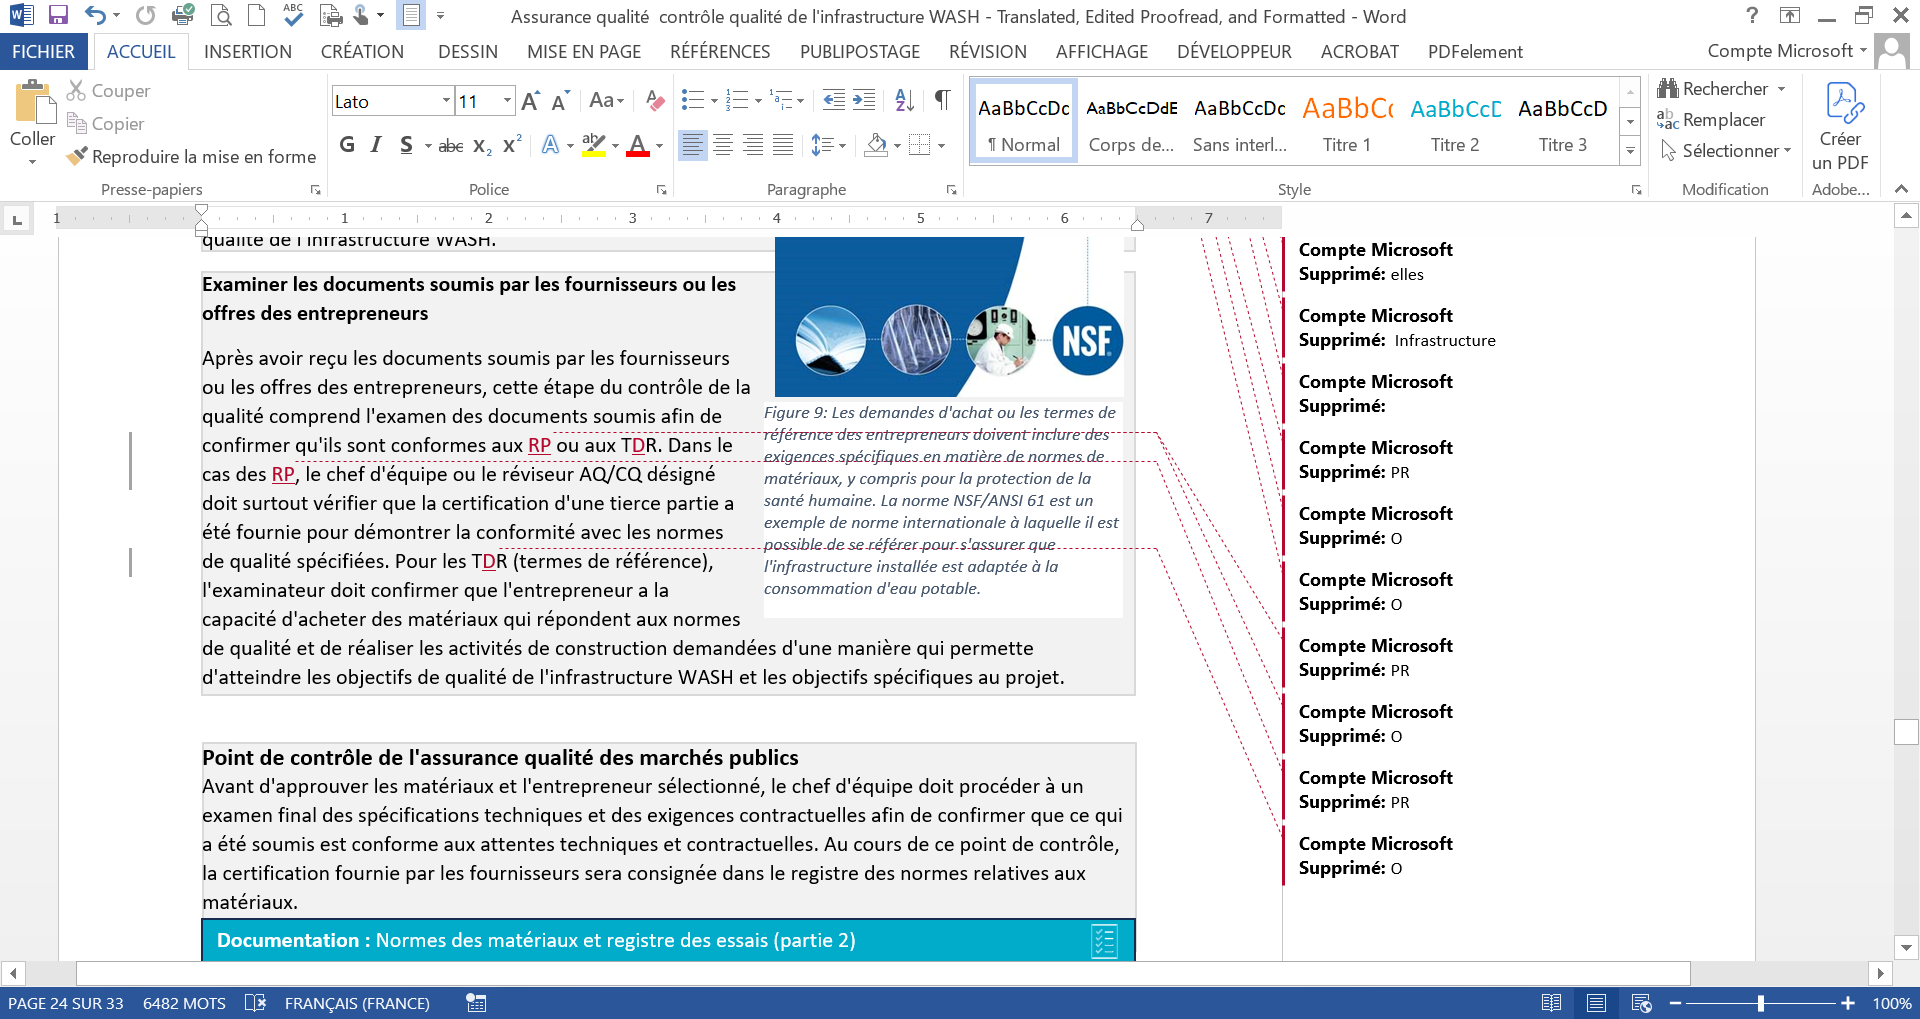
Task: Toggle underline S formatting
Action: click(x=406, y=146)
